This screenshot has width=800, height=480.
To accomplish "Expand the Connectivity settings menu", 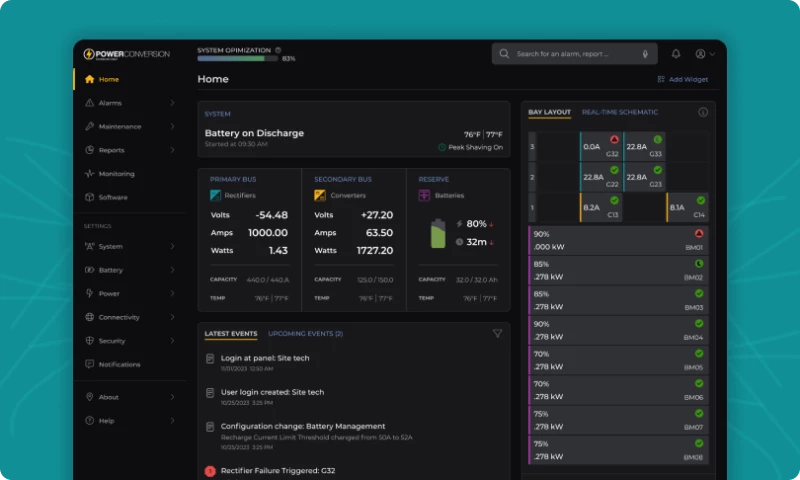I will [128, 317].
